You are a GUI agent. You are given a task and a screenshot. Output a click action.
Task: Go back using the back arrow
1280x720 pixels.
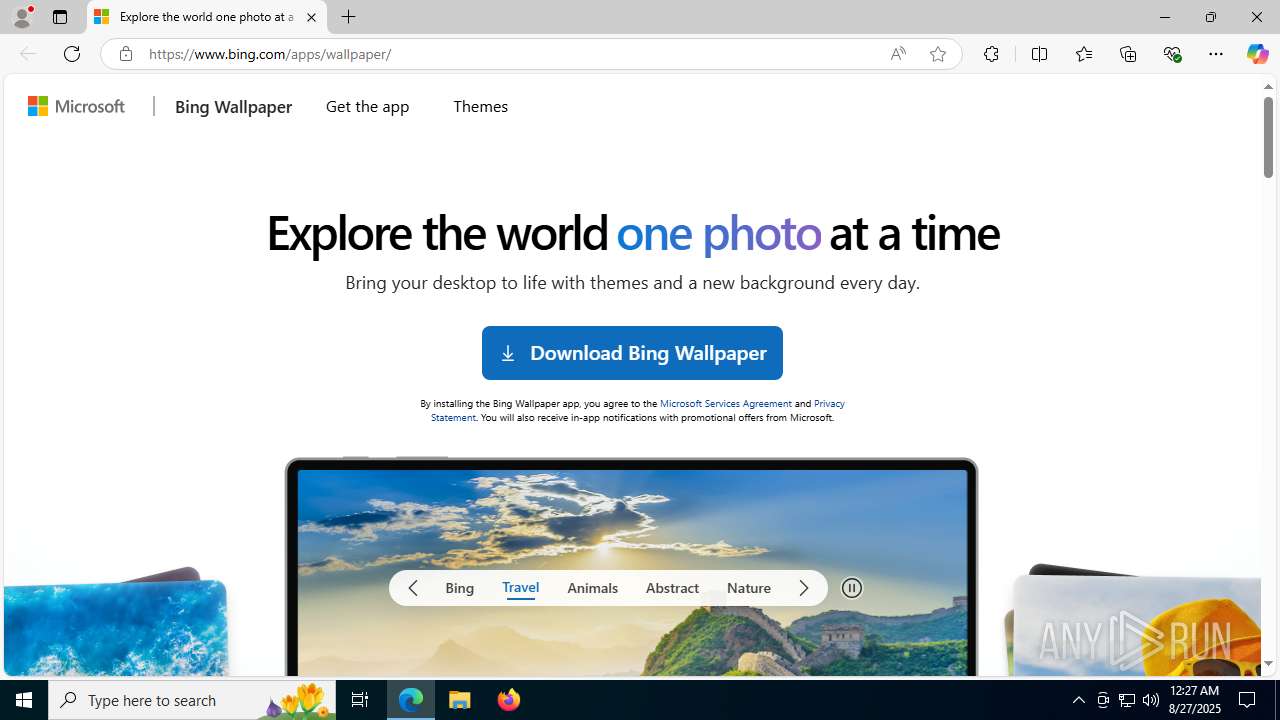pos(28,54)
